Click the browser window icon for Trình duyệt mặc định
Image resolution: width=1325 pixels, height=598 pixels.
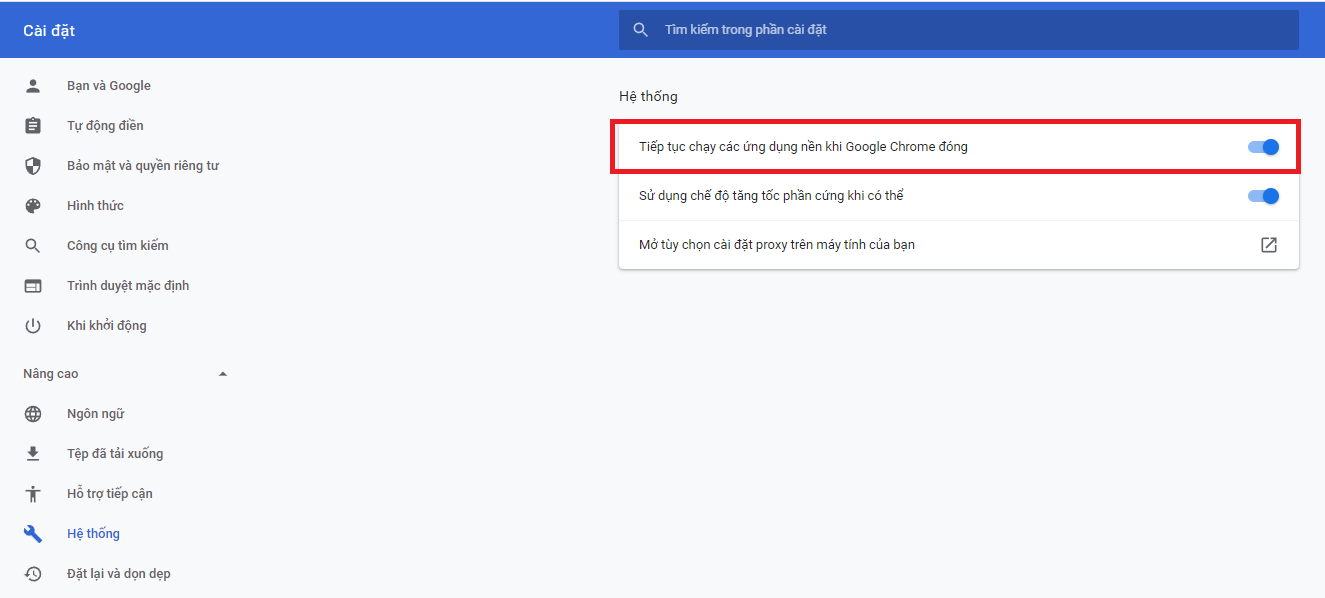(33, 286)
